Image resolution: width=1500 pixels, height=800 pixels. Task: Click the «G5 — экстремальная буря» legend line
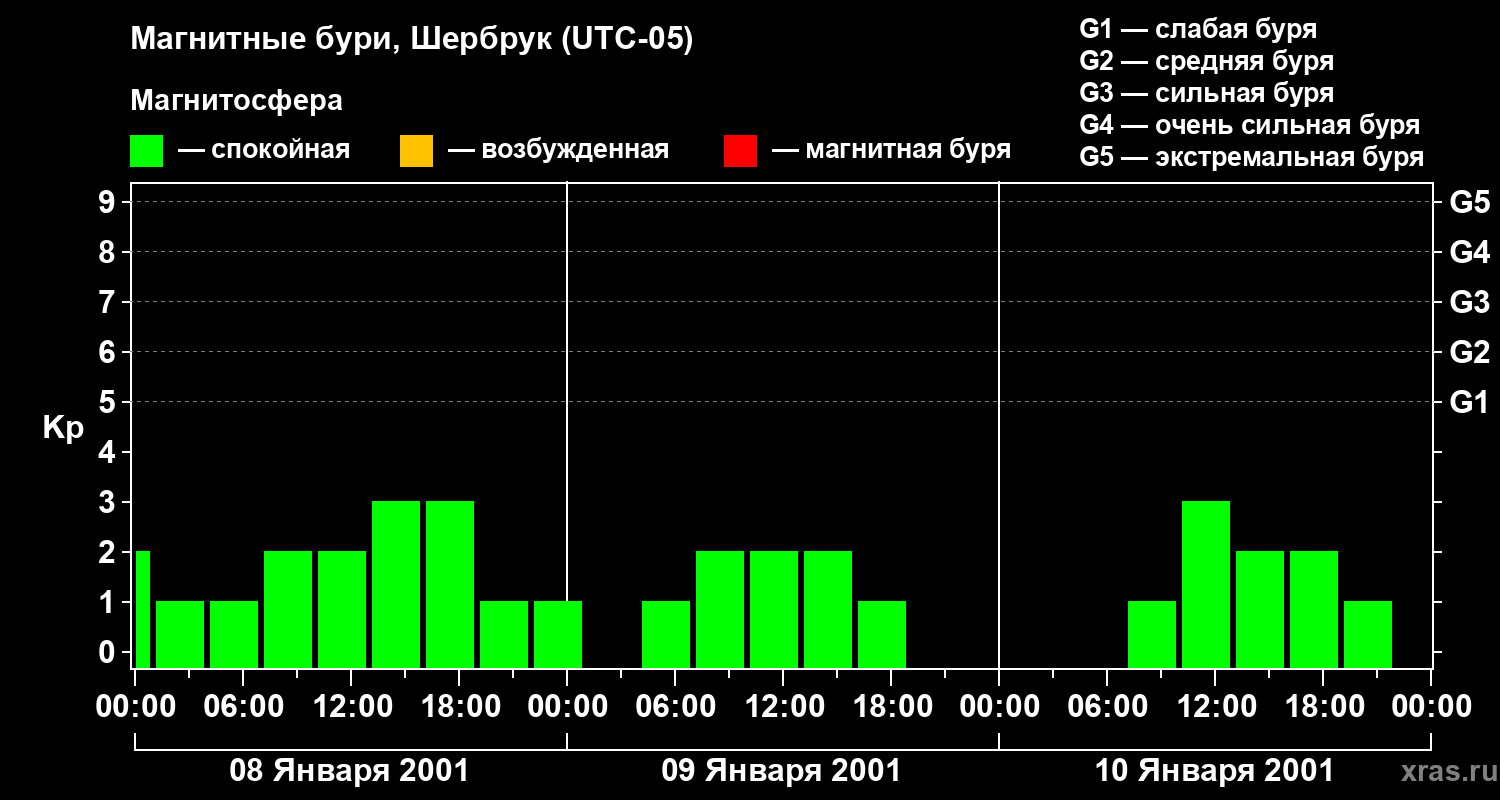pyautogui.click(x=1252, y=157)
